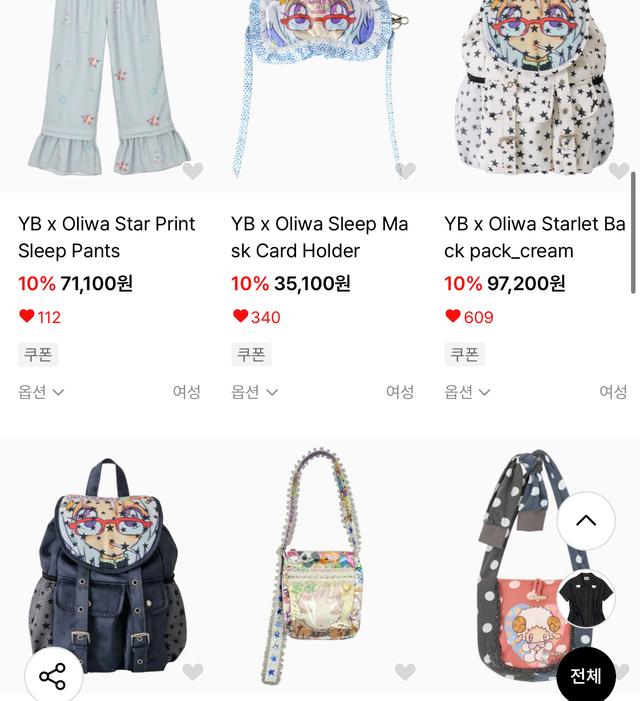Screen dimensions: 640x701
Task: Tap the up-arrow back-to-top button
Action: [586, 520]
